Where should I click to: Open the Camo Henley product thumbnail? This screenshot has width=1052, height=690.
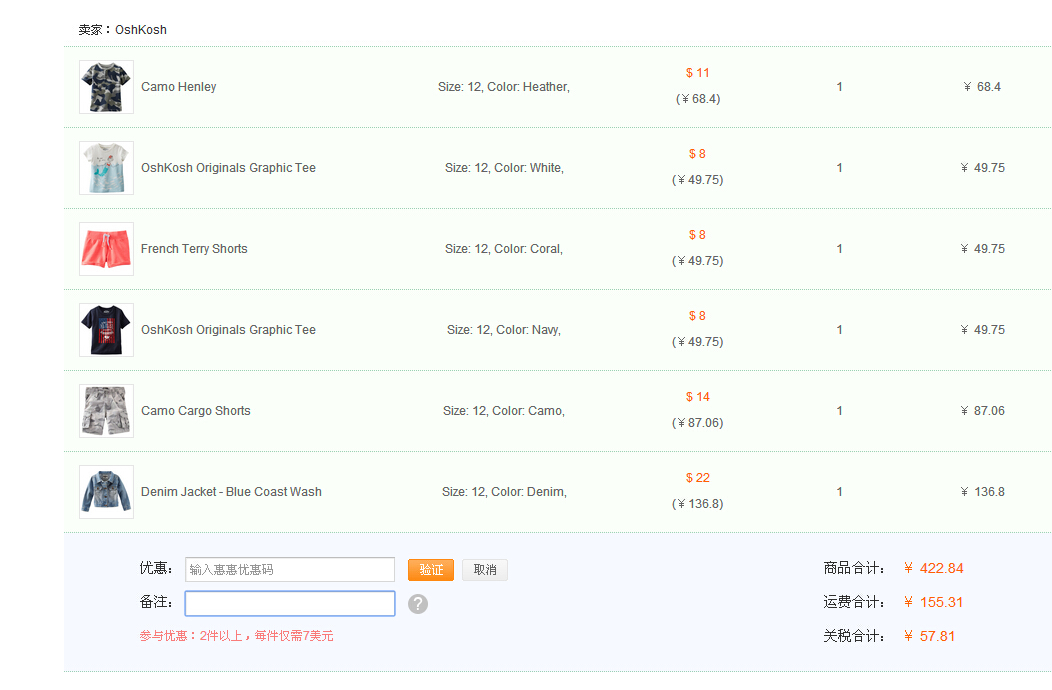point(106,87)
